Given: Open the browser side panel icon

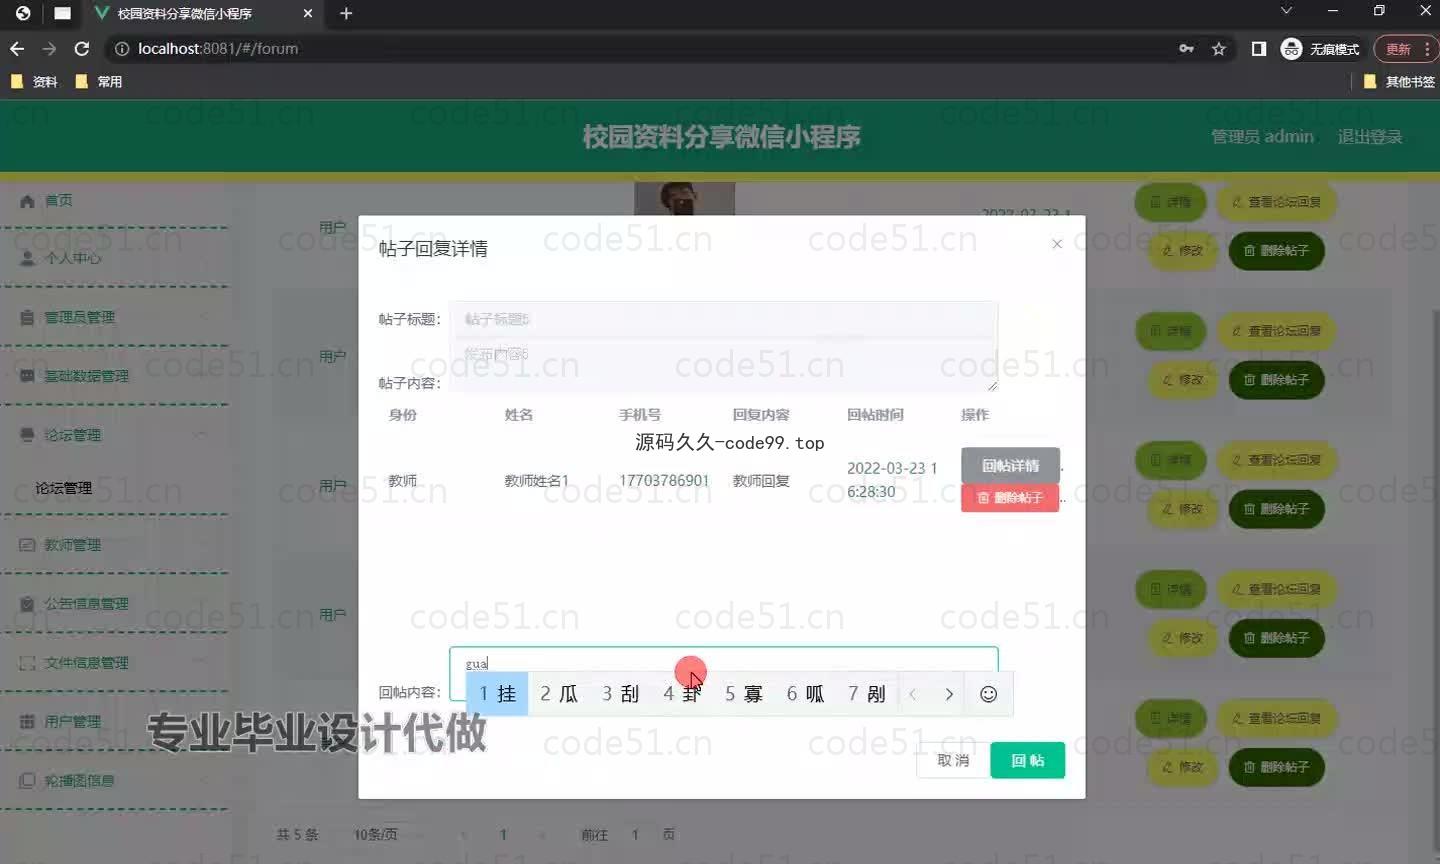Looking at the screenshot, I should (x=1259, y=49).
